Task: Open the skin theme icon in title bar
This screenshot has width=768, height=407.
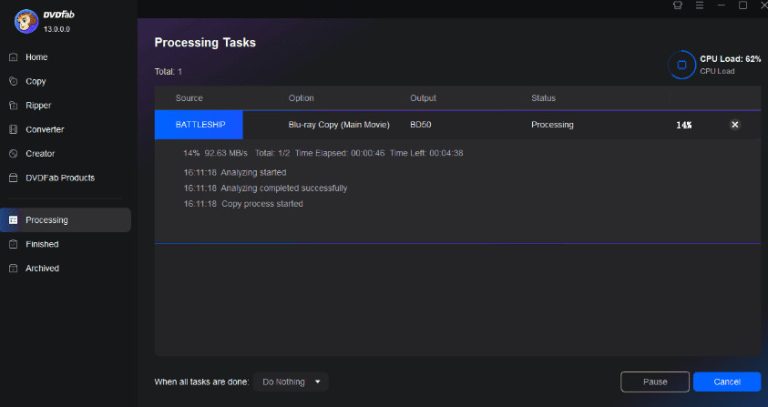Action: pos(678,6)
